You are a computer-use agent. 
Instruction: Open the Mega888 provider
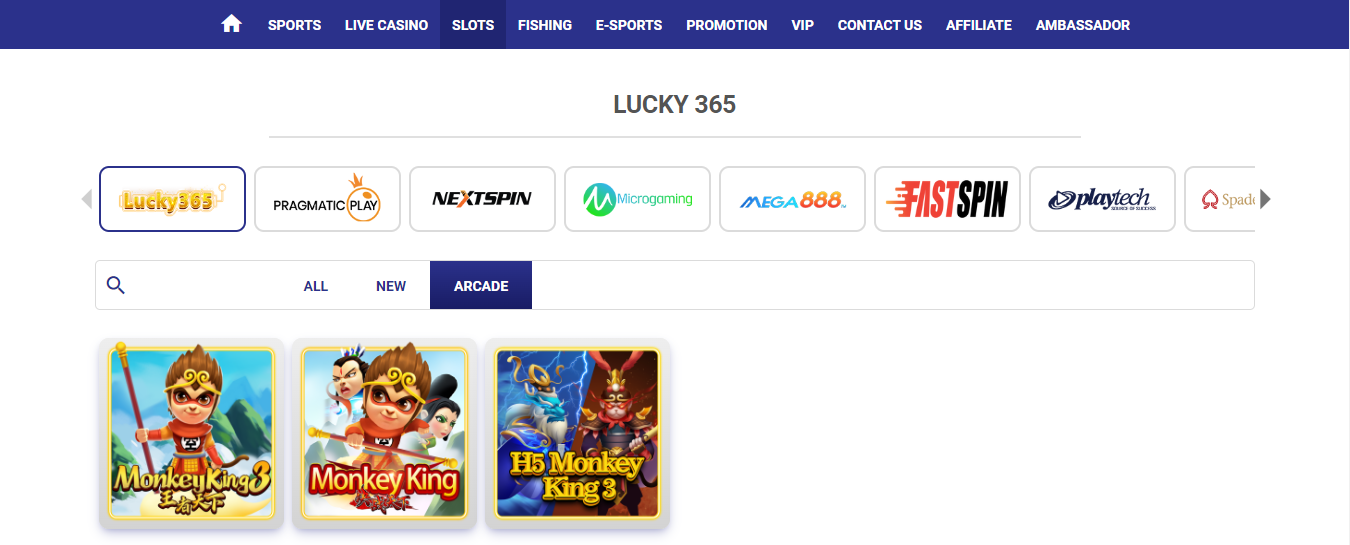click(x=792, y=199)
